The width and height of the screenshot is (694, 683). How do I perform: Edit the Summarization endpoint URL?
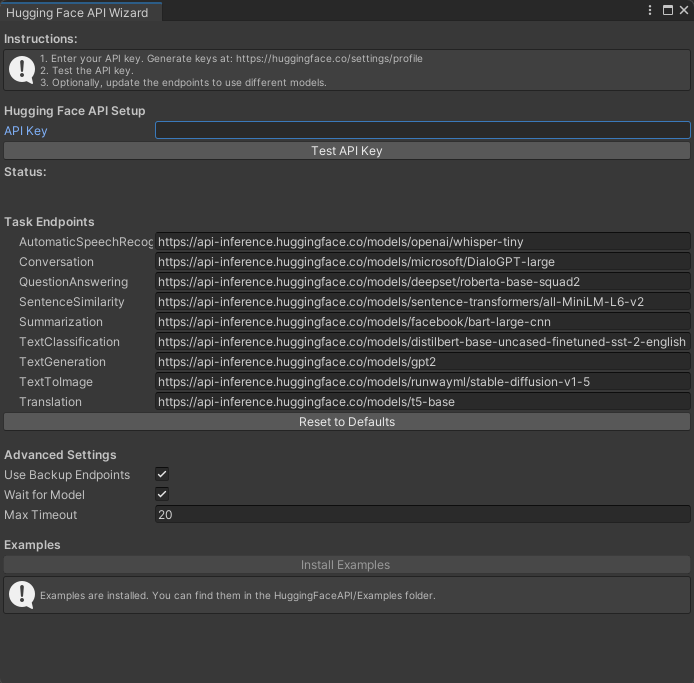422,322
